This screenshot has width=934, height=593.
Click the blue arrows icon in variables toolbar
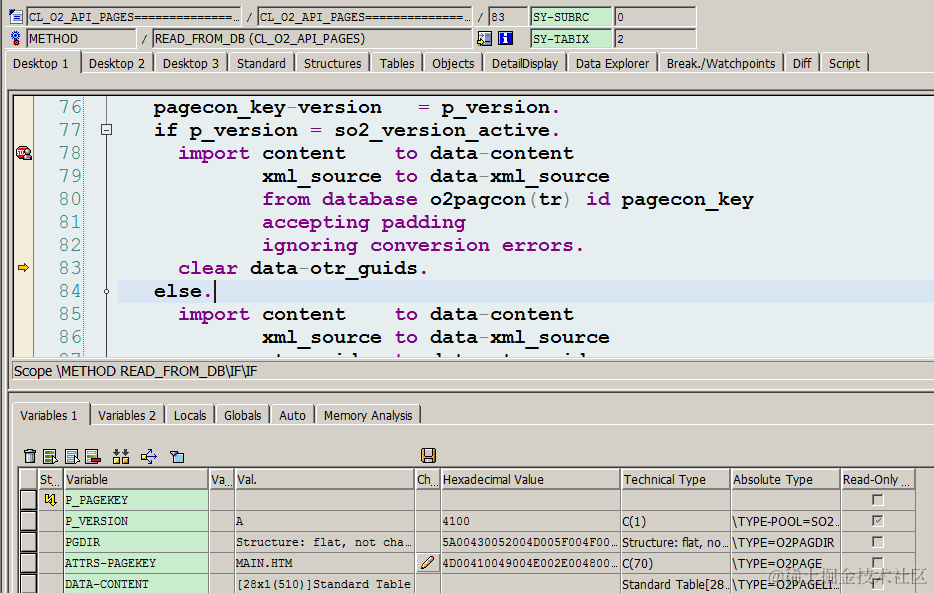(x=149, y=457)
